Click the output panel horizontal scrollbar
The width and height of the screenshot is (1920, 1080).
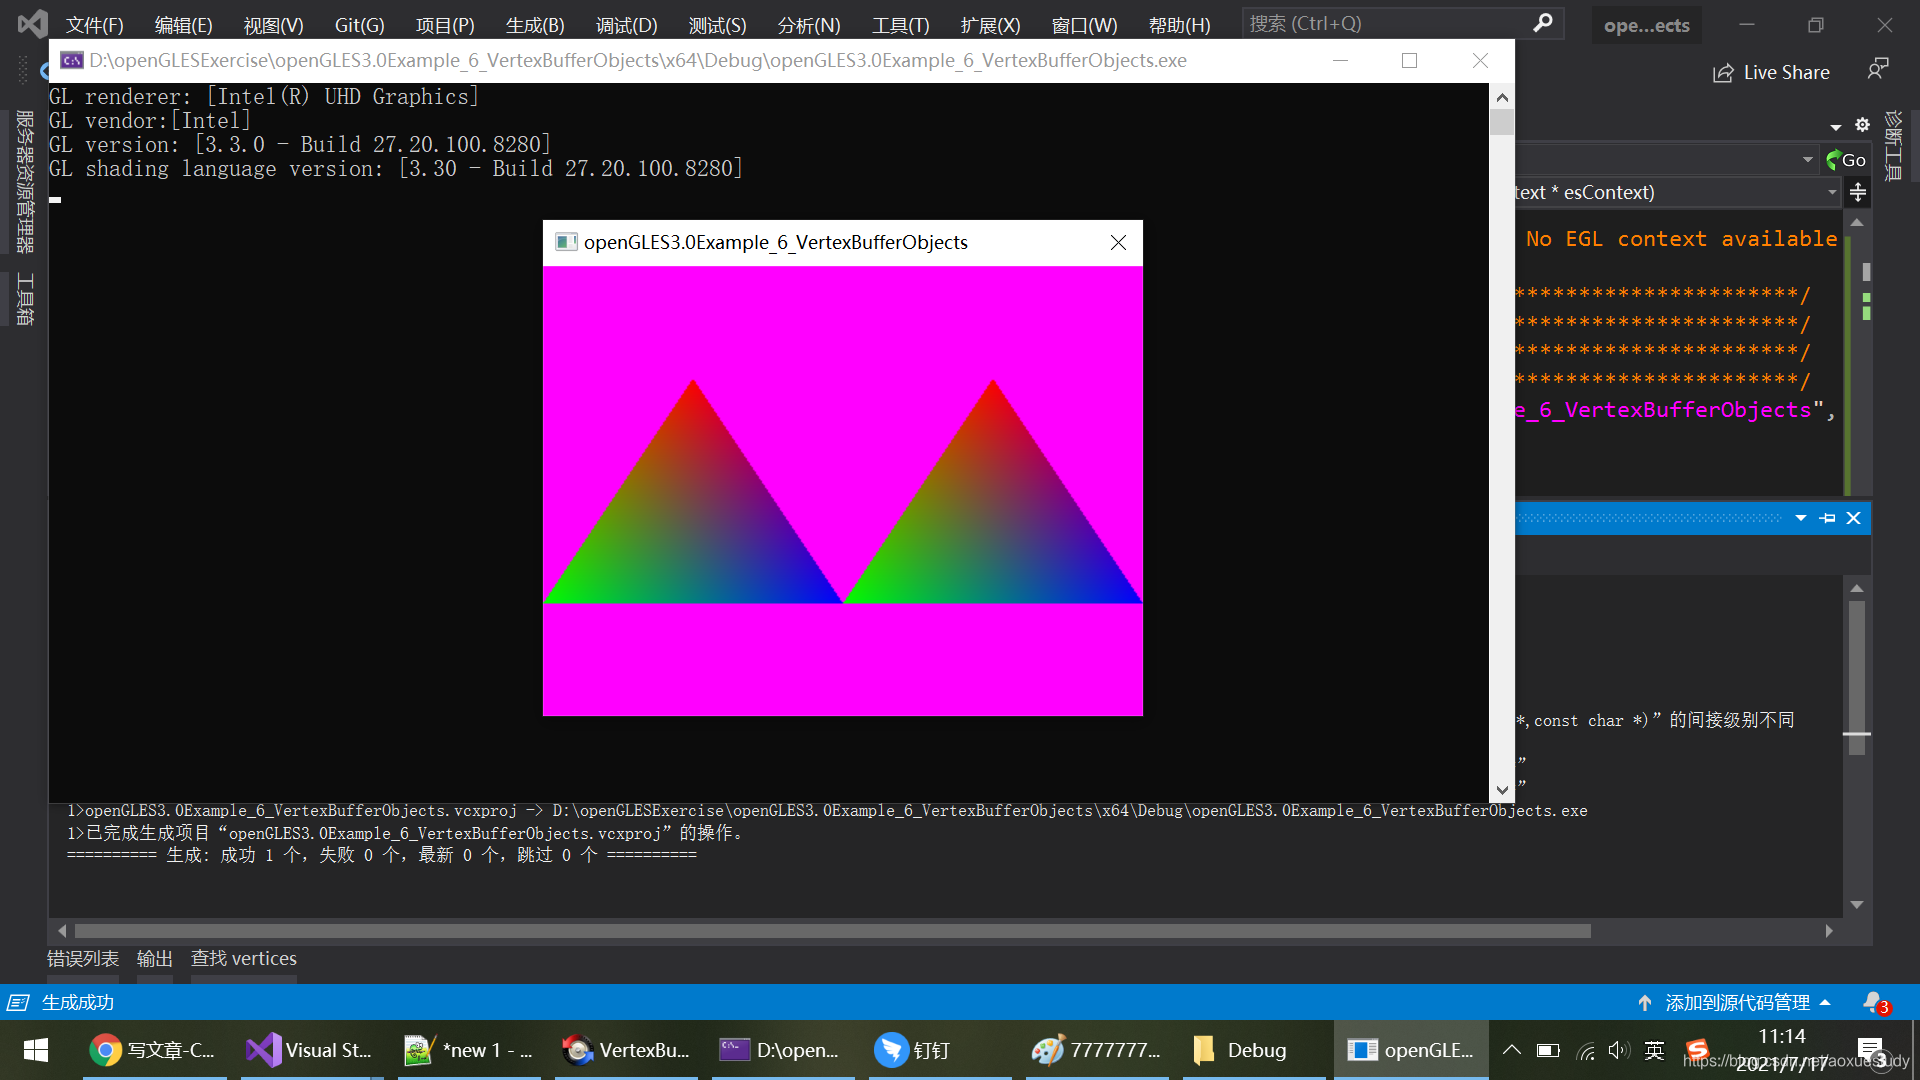pyautogui.click(x=832, y=931)
